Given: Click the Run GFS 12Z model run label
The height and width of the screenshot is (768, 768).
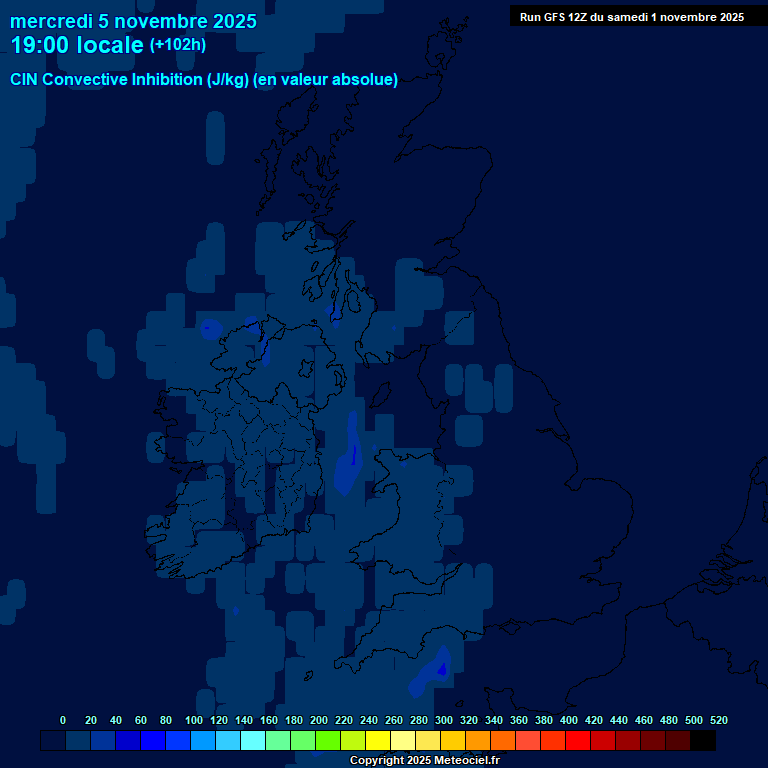Looking at the screenshot, I should [x=631, y=17].
